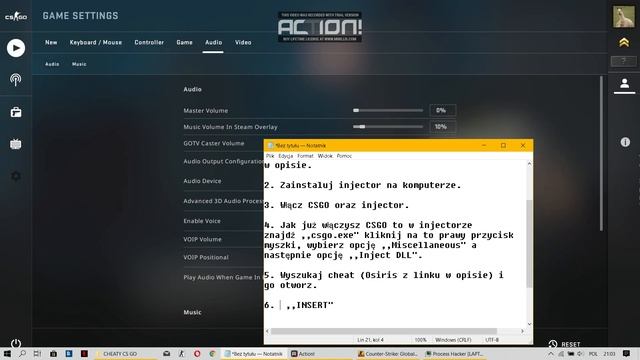
Task: Open the settings gear icon in sidebar
Action: [x=16, y=176]
